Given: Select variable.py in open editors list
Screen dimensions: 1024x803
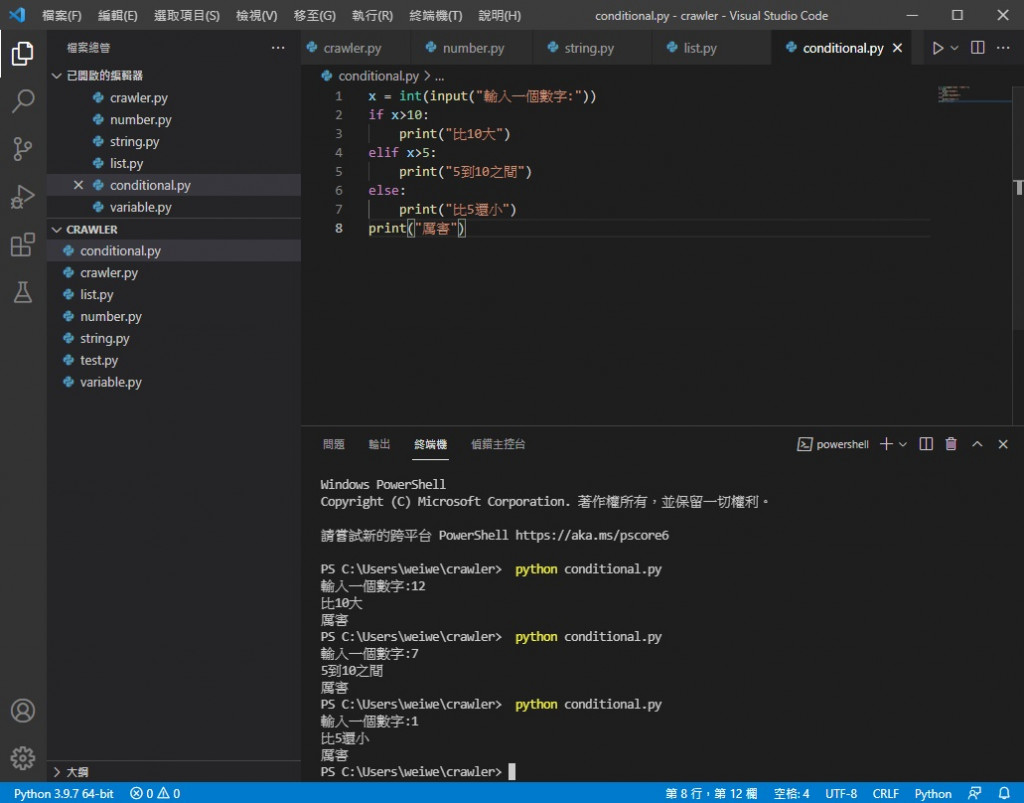Looking at the screenshot, I should pos(174,207).
